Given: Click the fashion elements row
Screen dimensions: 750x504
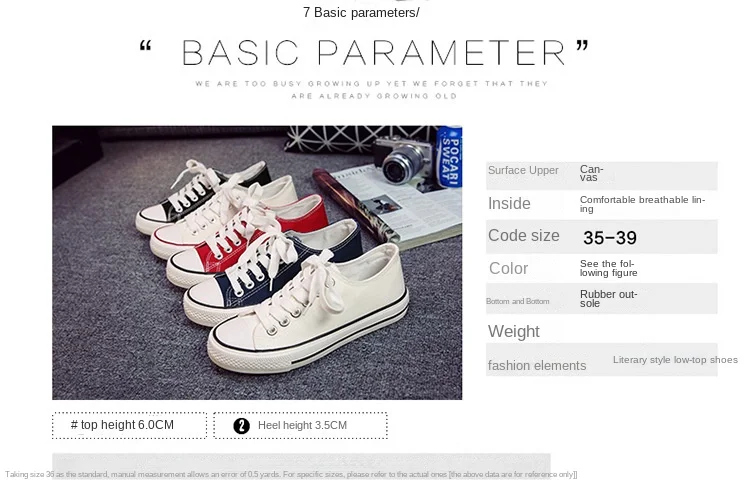Looking at the screenshot, I should click(602, 360).
